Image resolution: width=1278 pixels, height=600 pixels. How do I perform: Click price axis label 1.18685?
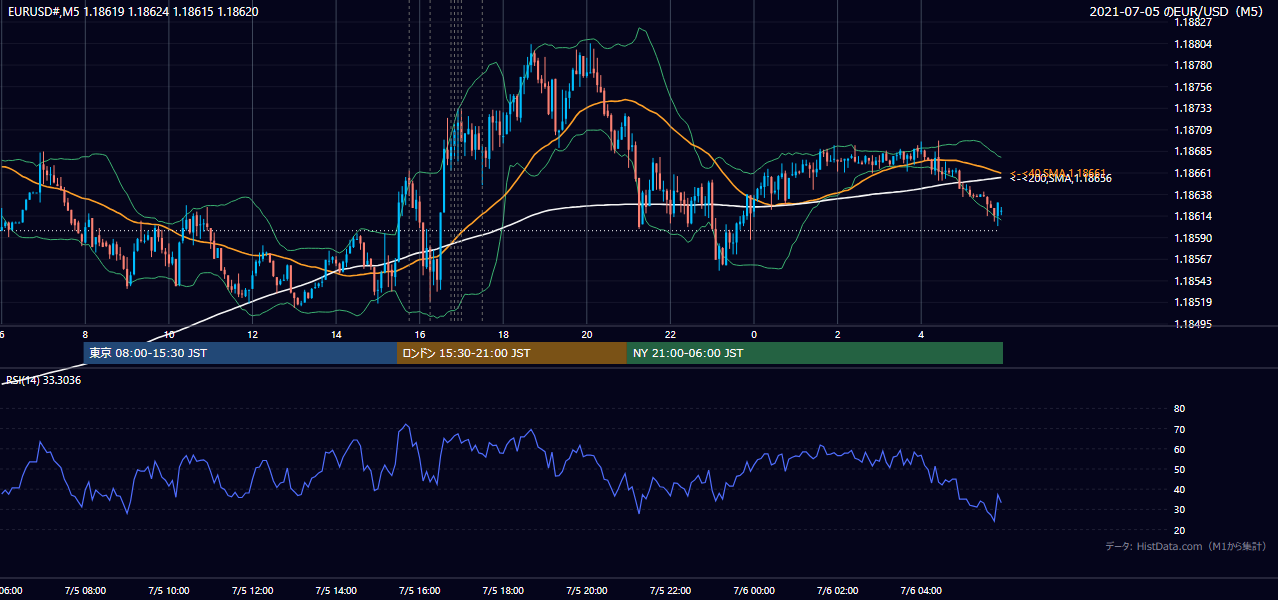(x=1193, y=151)
